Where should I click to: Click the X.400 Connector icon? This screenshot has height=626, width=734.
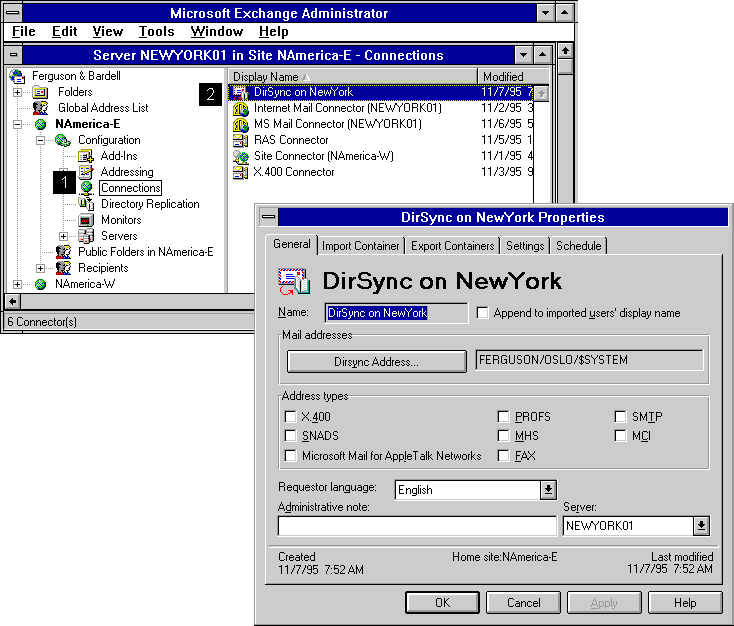pyautogui.click(x=241, y=172)
